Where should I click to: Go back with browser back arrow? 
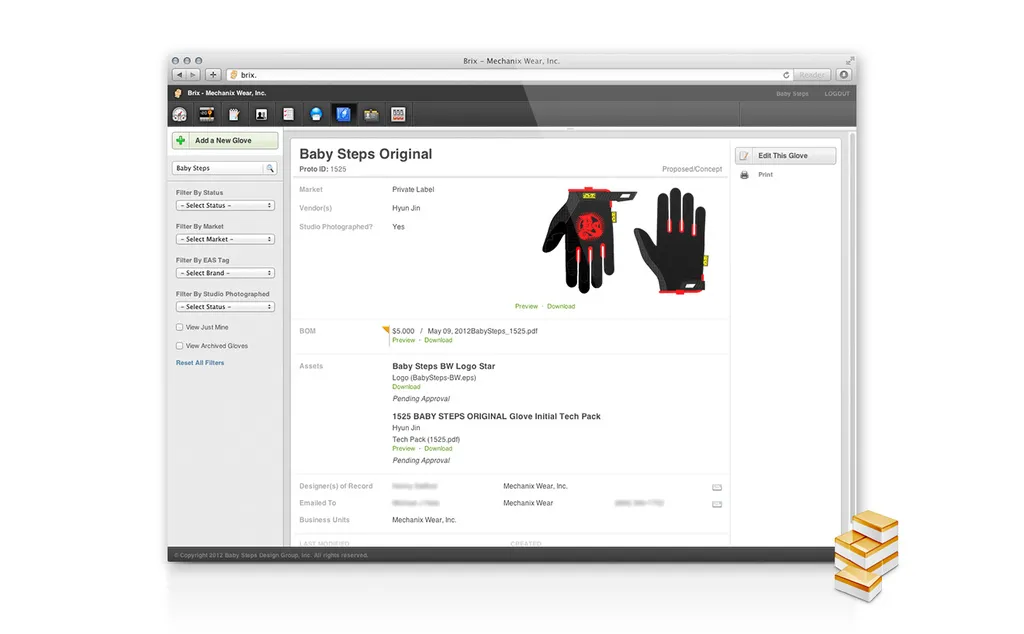pos(180,75)
